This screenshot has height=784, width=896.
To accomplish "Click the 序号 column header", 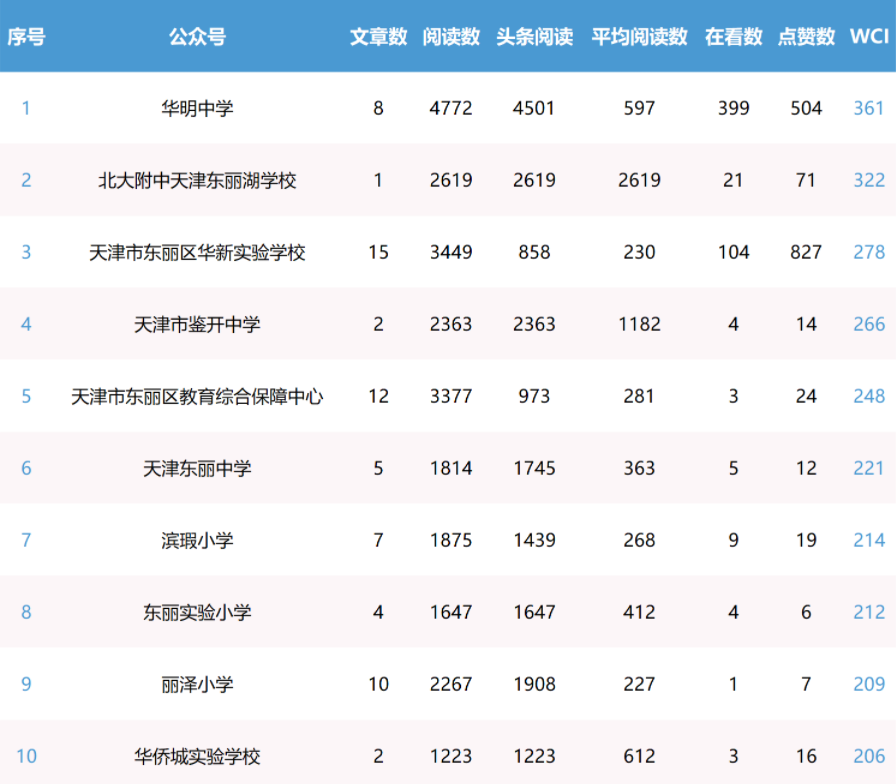I will 26,37.
